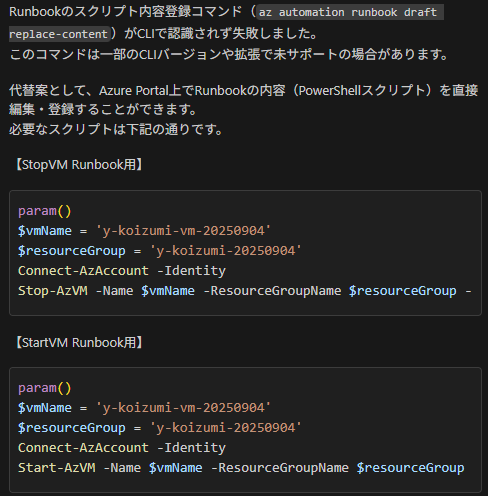Image resolution: width=488 pixels, height=496 pixels.
Task: Click the line '編集・登録することができます。'
Action: [x=103, y=110]
